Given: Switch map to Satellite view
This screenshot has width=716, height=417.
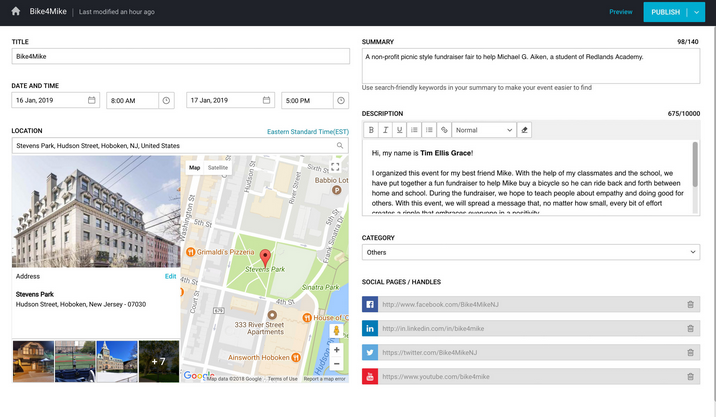Looking at the screenshot, I should (218, 168).
